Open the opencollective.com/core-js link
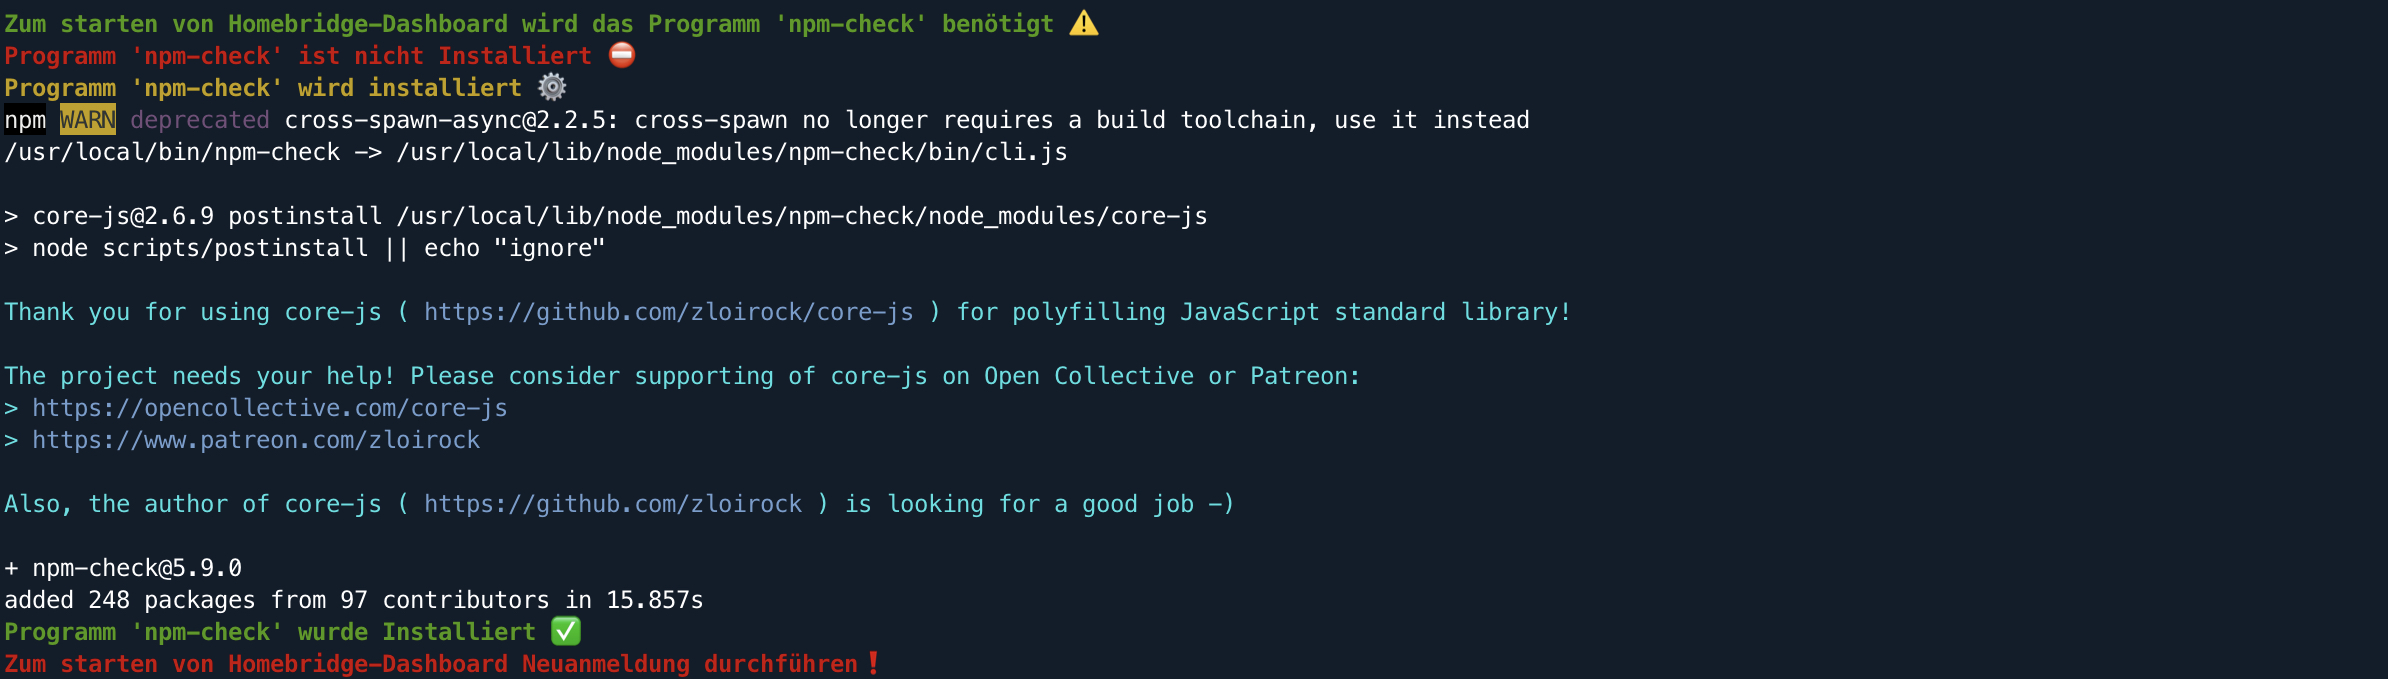The width and height of the screenshot is (2388, 679). pyautogui.click(x=269, y=408)
